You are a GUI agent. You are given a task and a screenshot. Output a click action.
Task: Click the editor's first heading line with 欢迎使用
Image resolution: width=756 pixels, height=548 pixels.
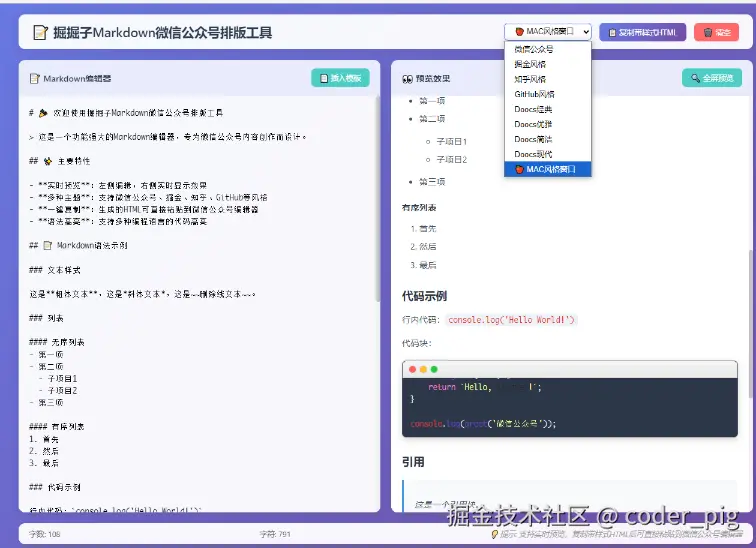pos(126,113)
